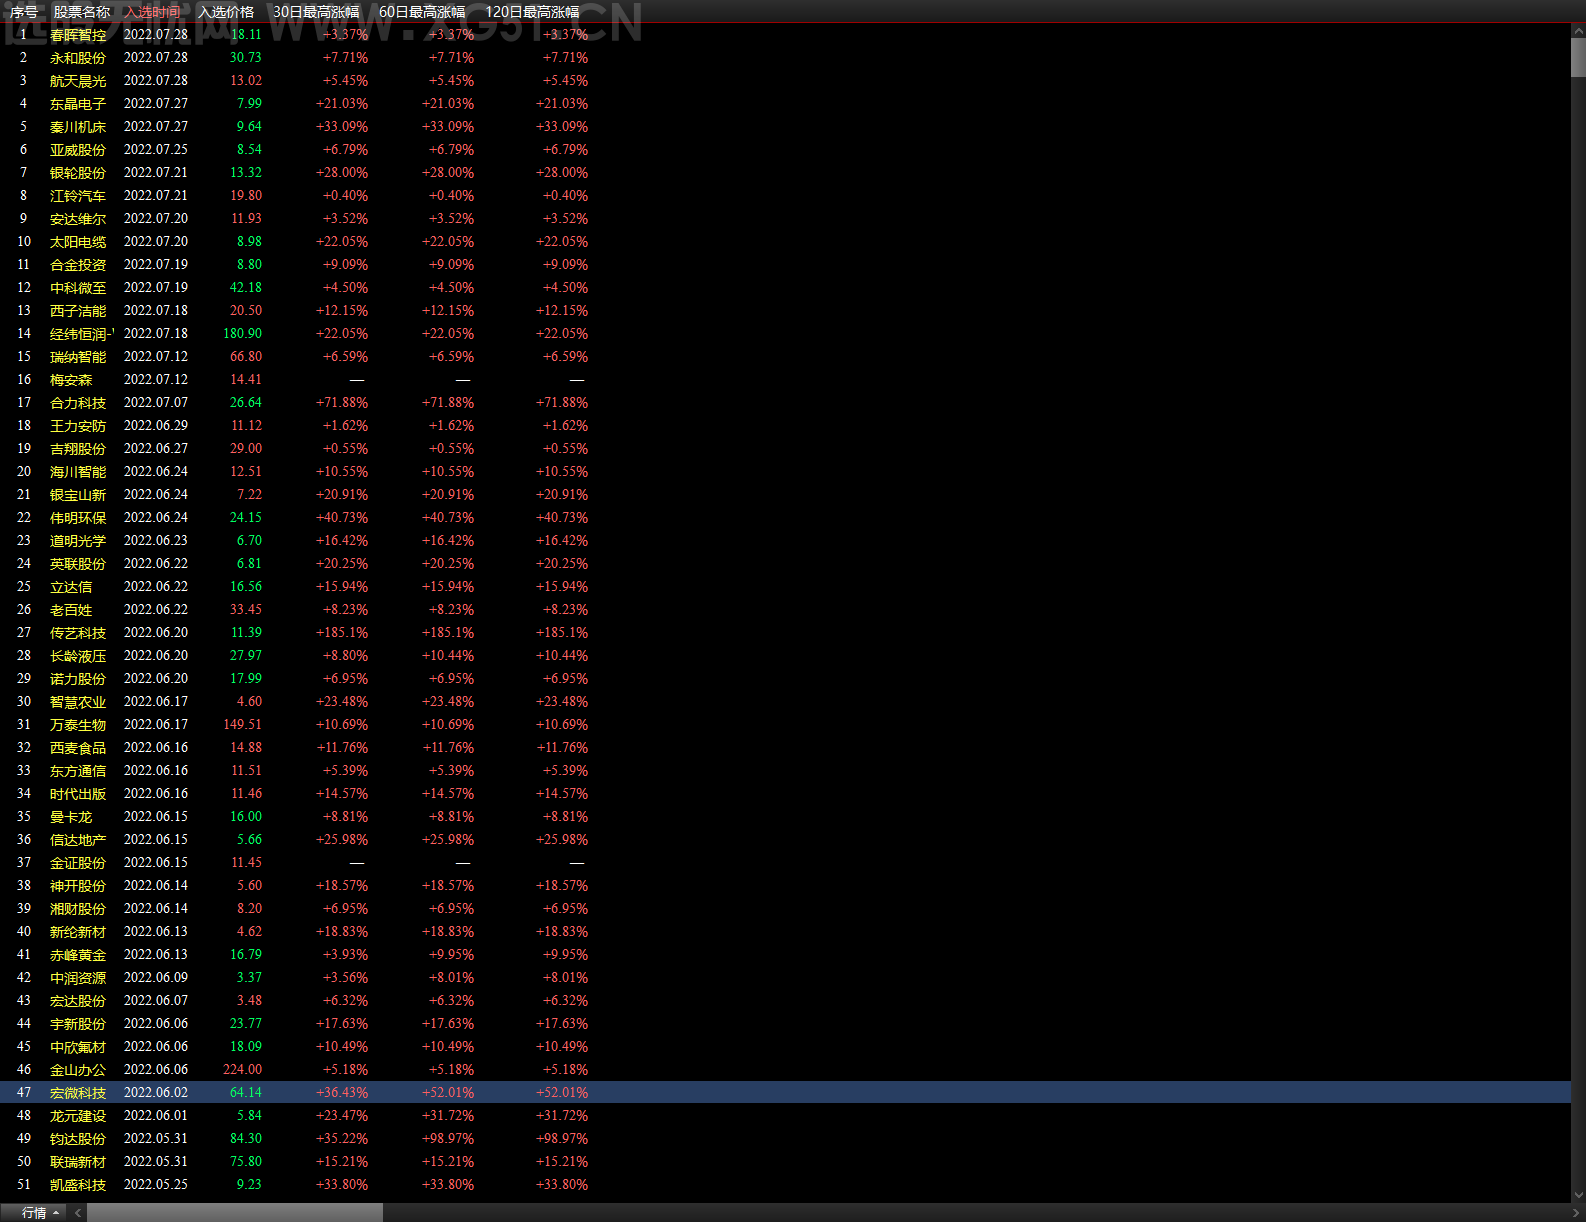
Task: Sort by the 入选时间 column header
Action: (x=153, y=12)
